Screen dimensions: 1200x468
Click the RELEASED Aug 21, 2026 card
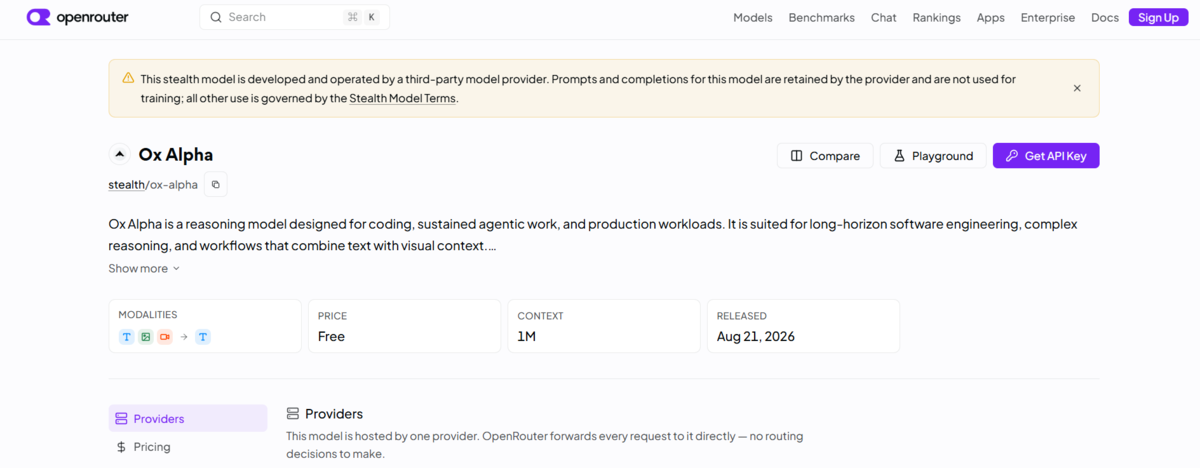pyautogui.click(x=803, y=326)
